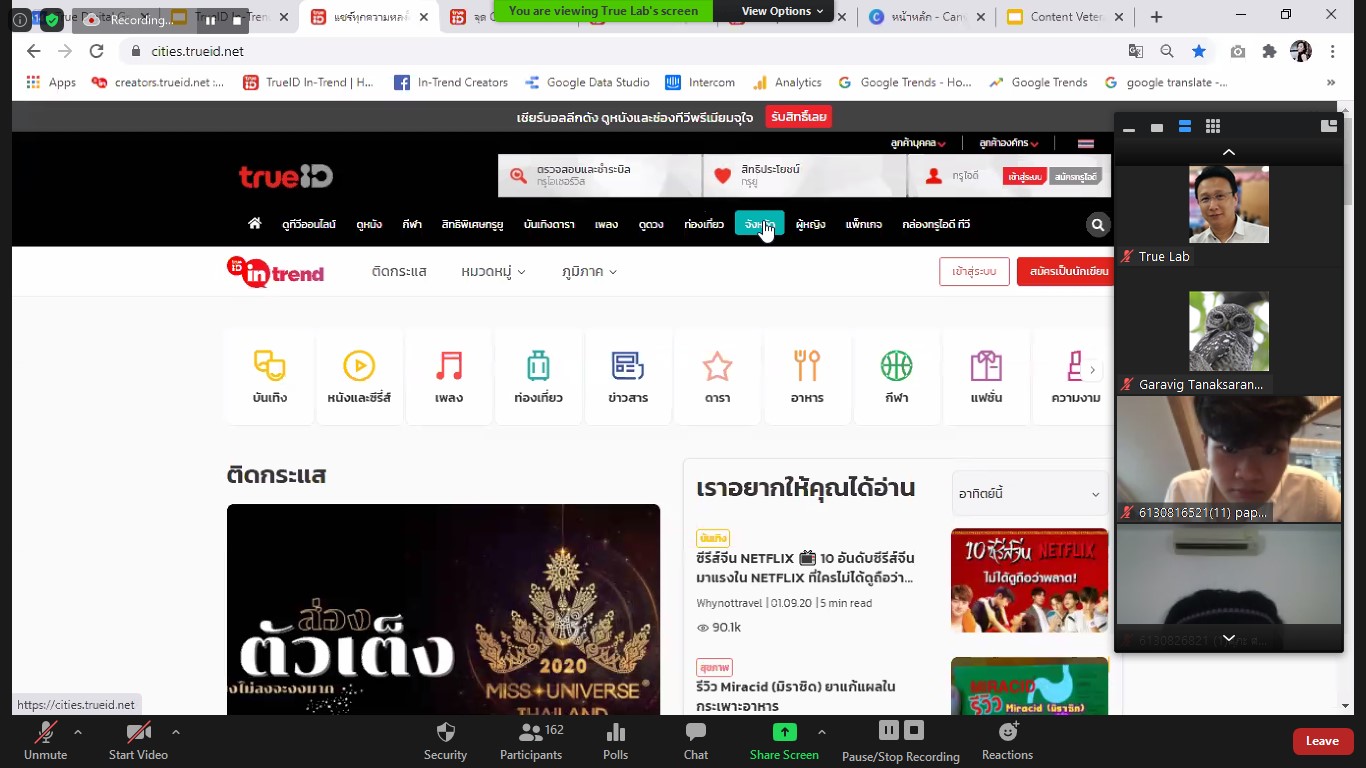This screenshot has width=1366, height=768.
Task: Open the Google Data Studio bookmark
Action: click(587, 82)
